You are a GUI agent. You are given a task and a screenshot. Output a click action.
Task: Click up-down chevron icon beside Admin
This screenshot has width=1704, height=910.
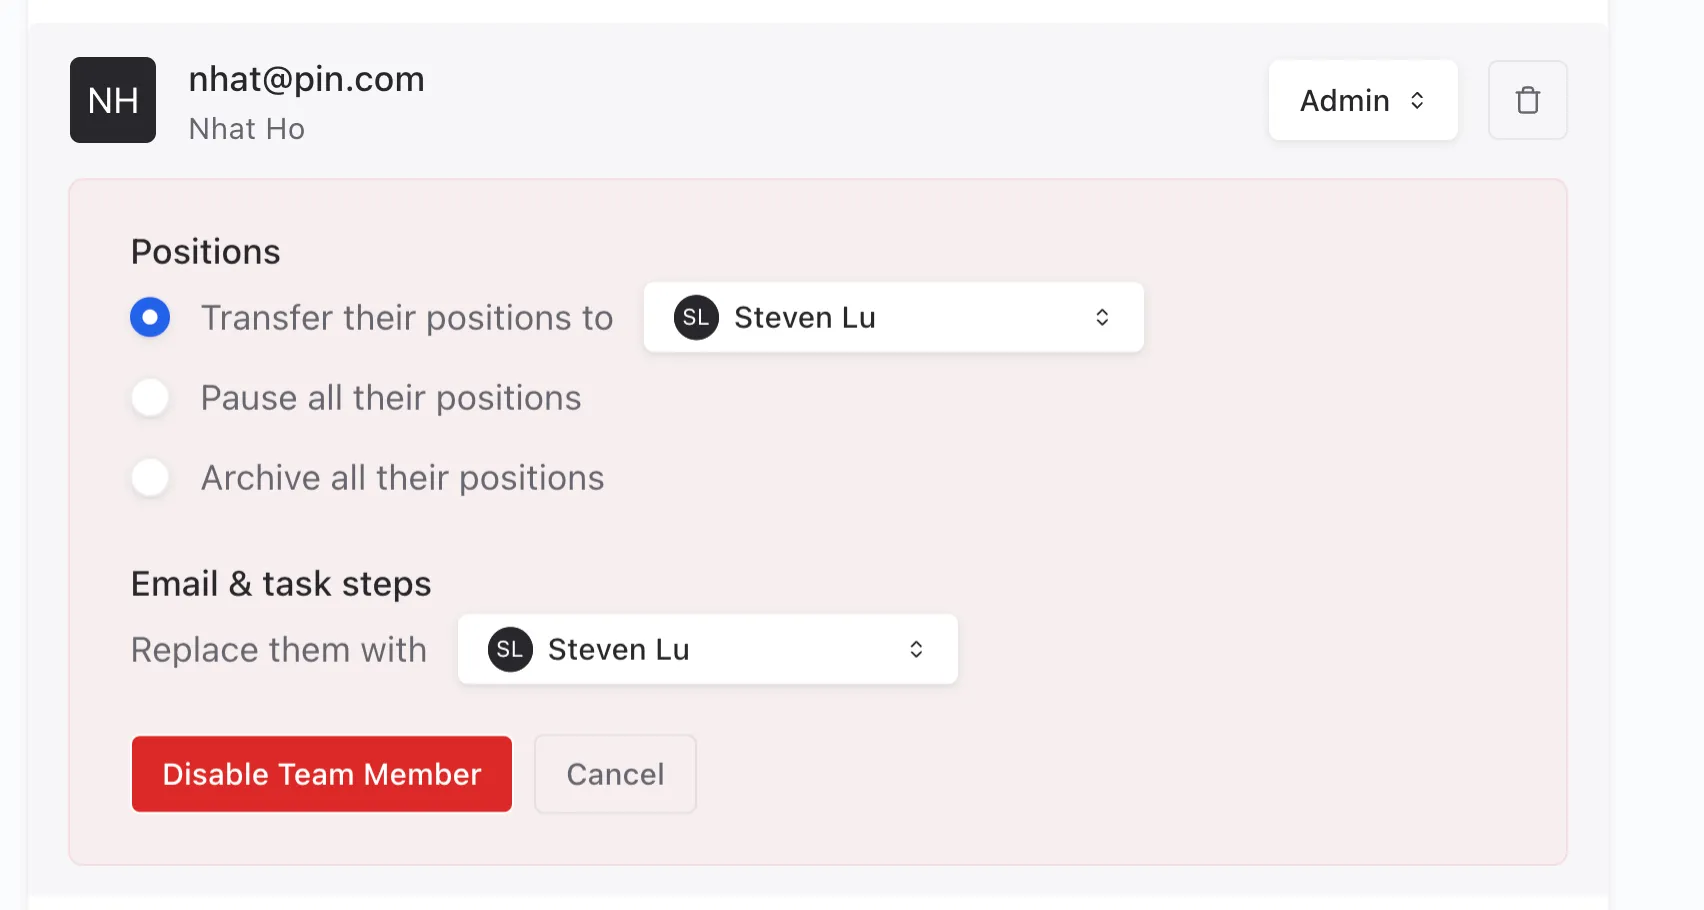pos(1417,100)
